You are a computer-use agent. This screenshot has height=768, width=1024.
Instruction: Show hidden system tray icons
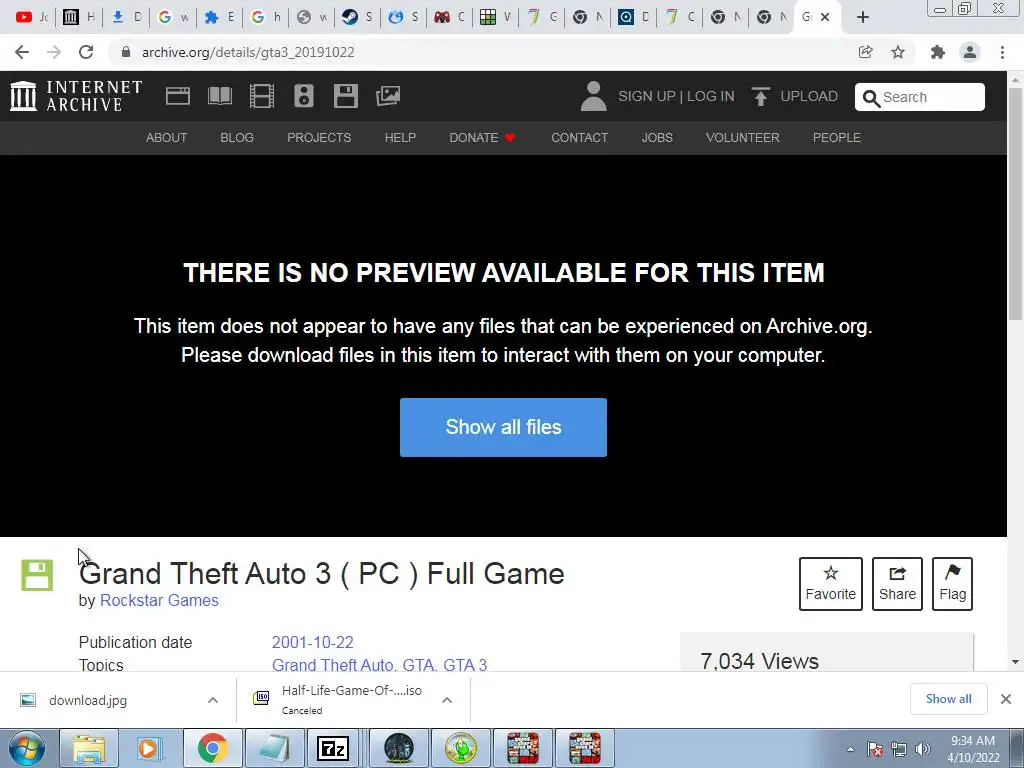[850, 749]
